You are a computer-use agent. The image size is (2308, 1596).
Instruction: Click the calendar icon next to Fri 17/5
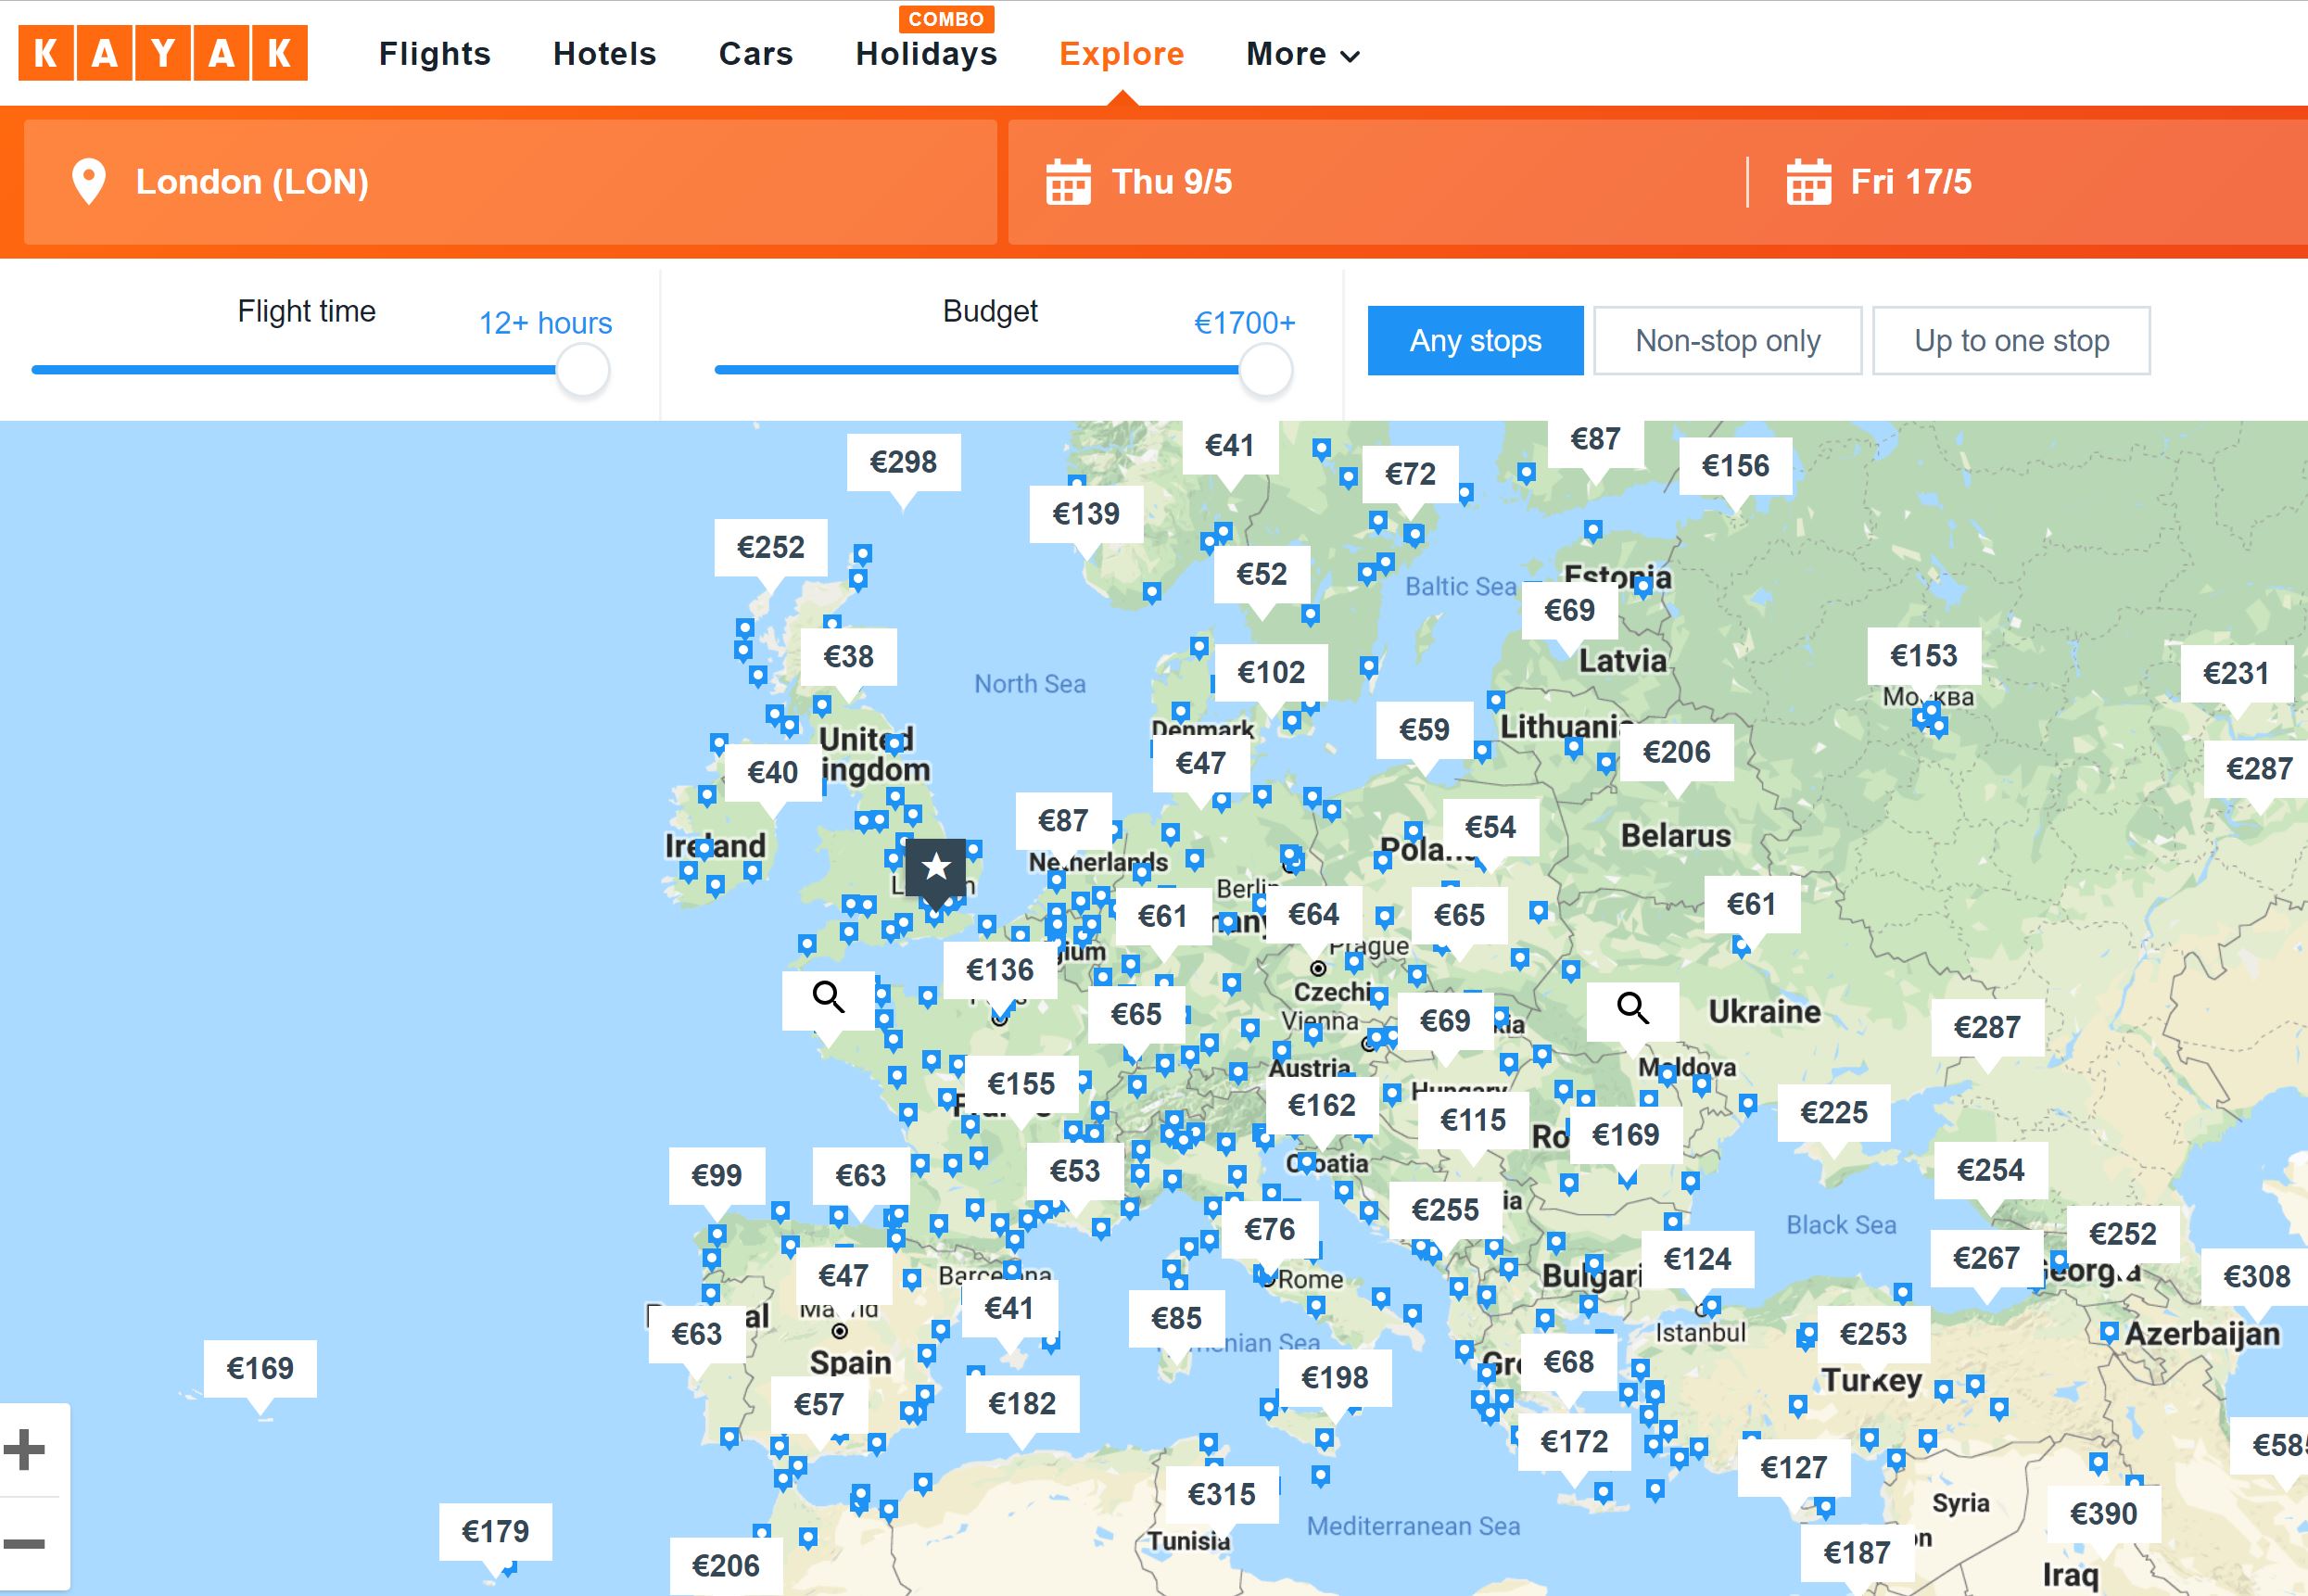(x=1808, y=182)
